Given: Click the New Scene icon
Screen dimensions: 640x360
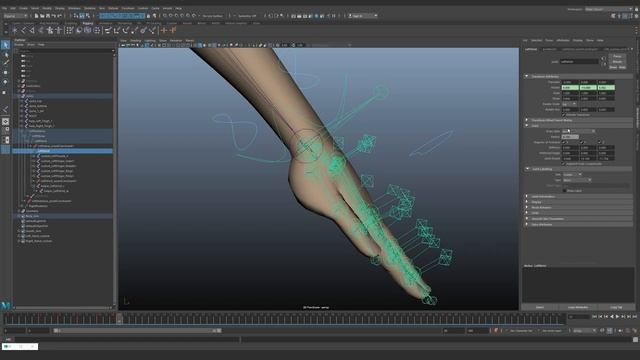Looking at the screenshot, I should (x=36, y=16).
